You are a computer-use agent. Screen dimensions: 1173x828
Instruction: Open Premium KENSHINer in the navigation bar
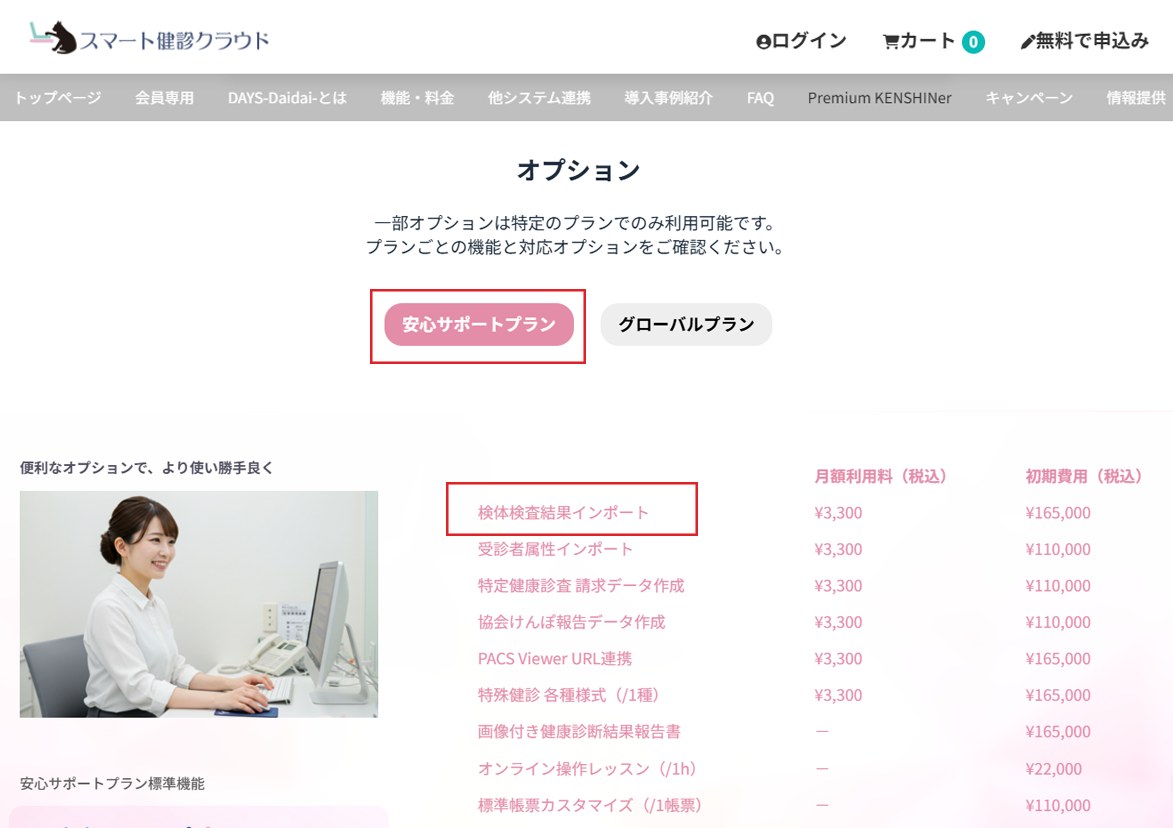[x=880, y=98]
